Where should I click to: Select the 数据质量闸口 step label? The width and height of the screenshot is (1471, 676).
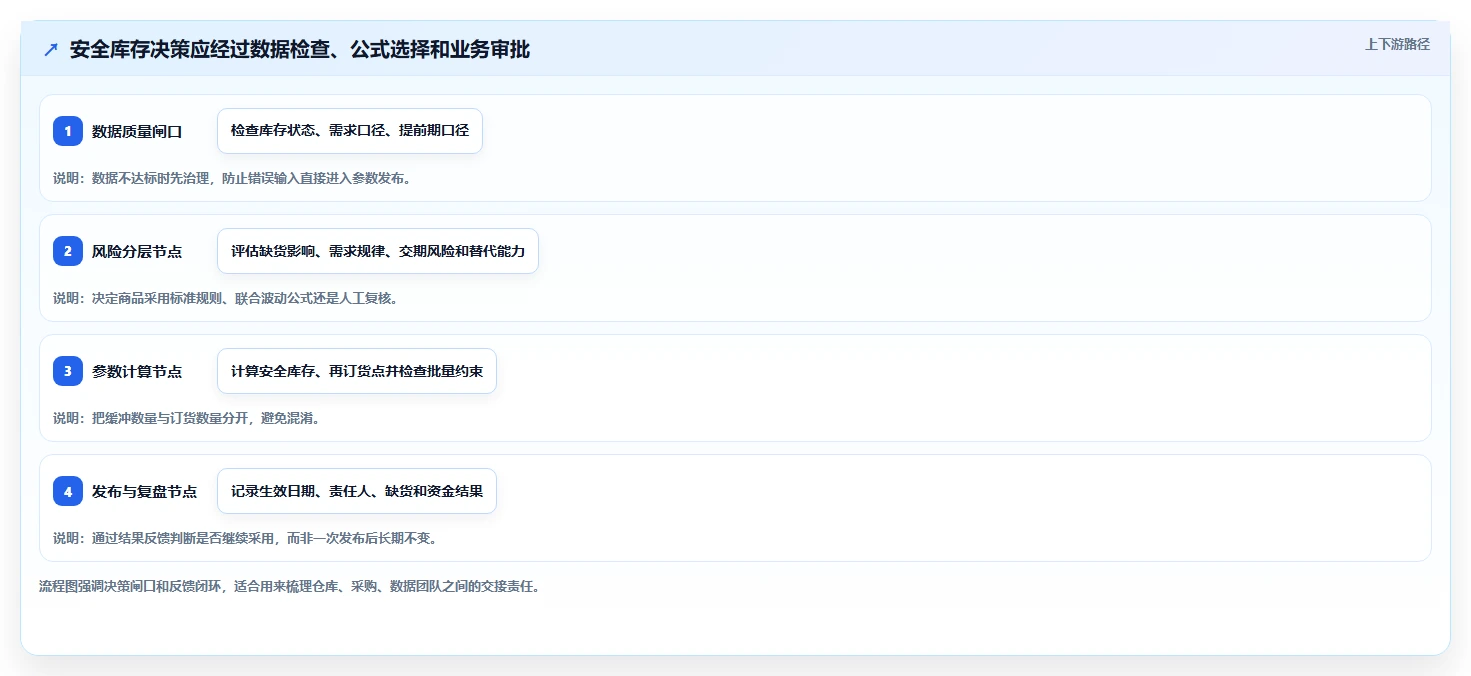[137, 131]
